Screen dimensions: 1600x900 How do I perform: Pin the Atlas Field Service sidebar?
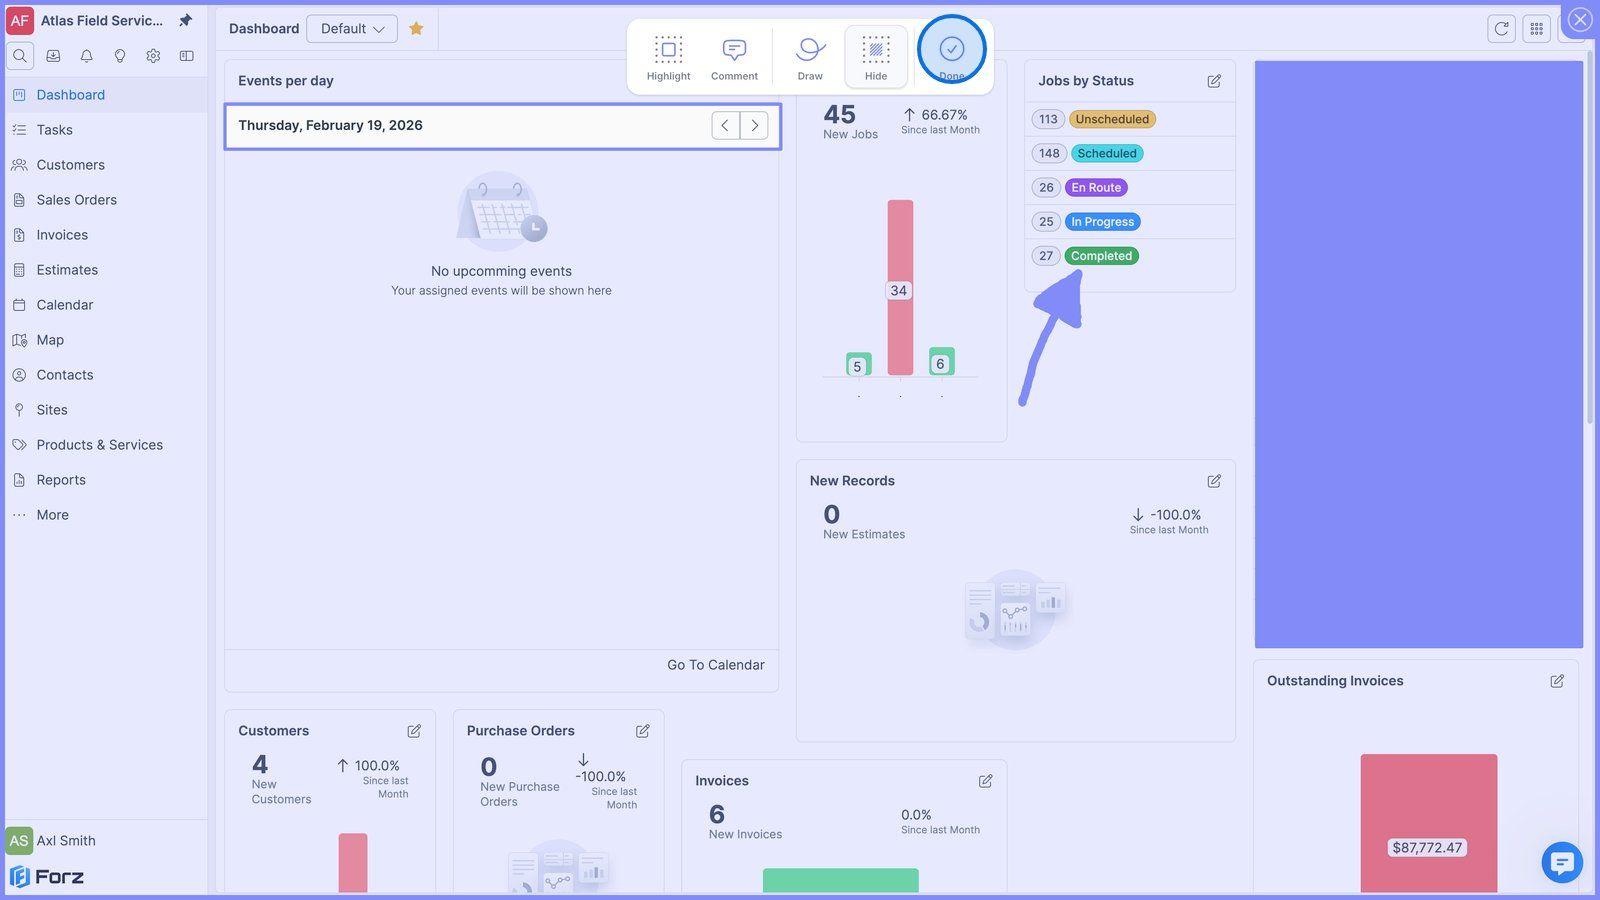pos(185,20)
